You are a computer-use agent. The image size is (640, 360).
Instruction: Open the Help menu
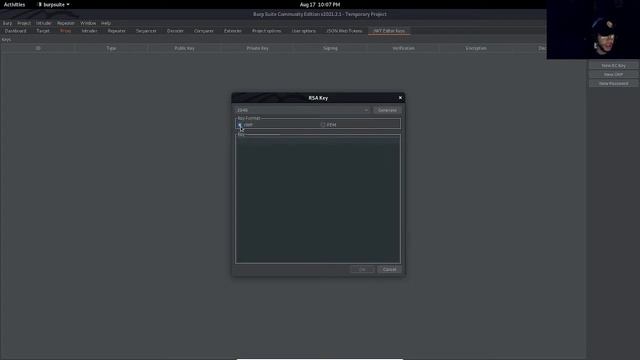coord(106,23)
